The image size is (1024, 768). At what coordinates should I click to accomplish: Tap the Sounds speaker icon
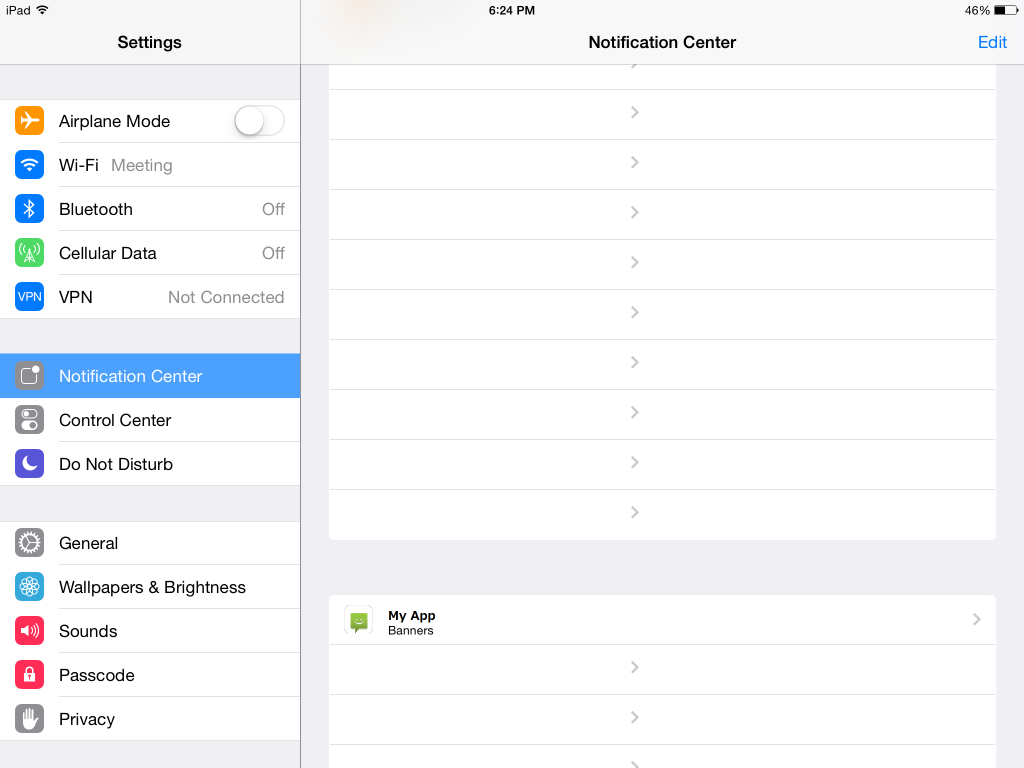(x=29, y=630)
